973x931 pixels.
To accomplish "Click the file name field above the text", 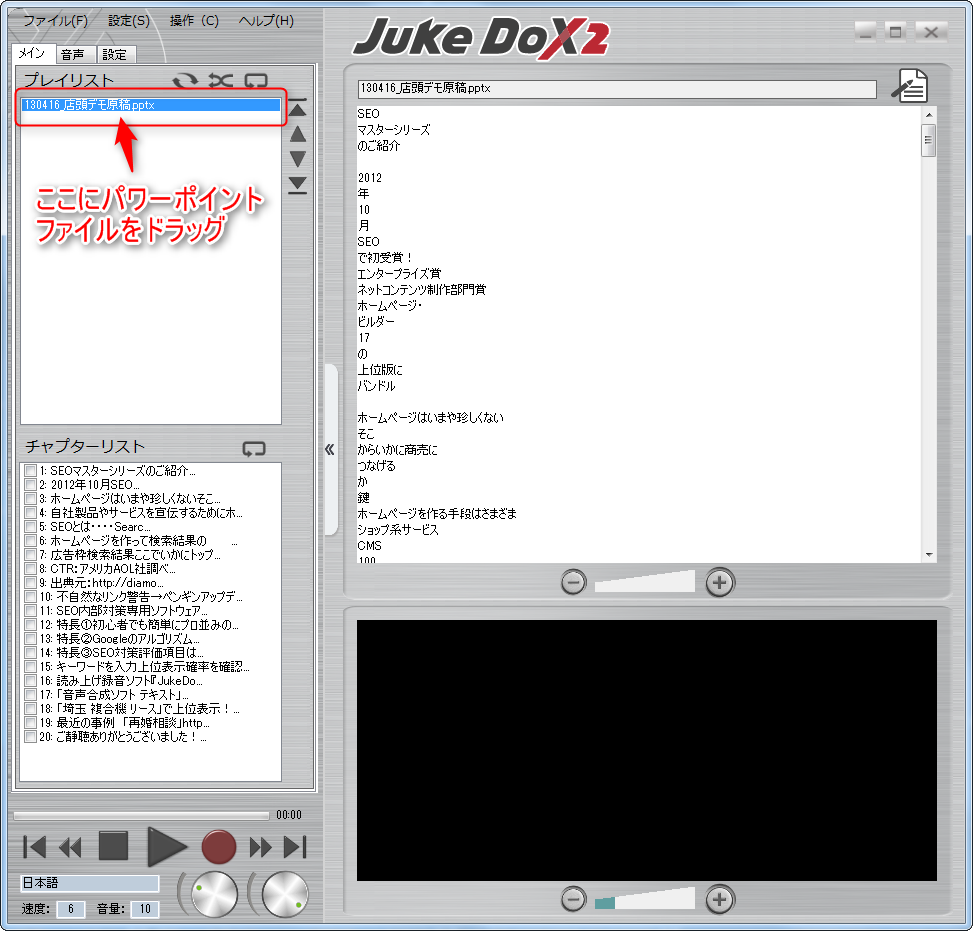I will [x=617, y=89].
